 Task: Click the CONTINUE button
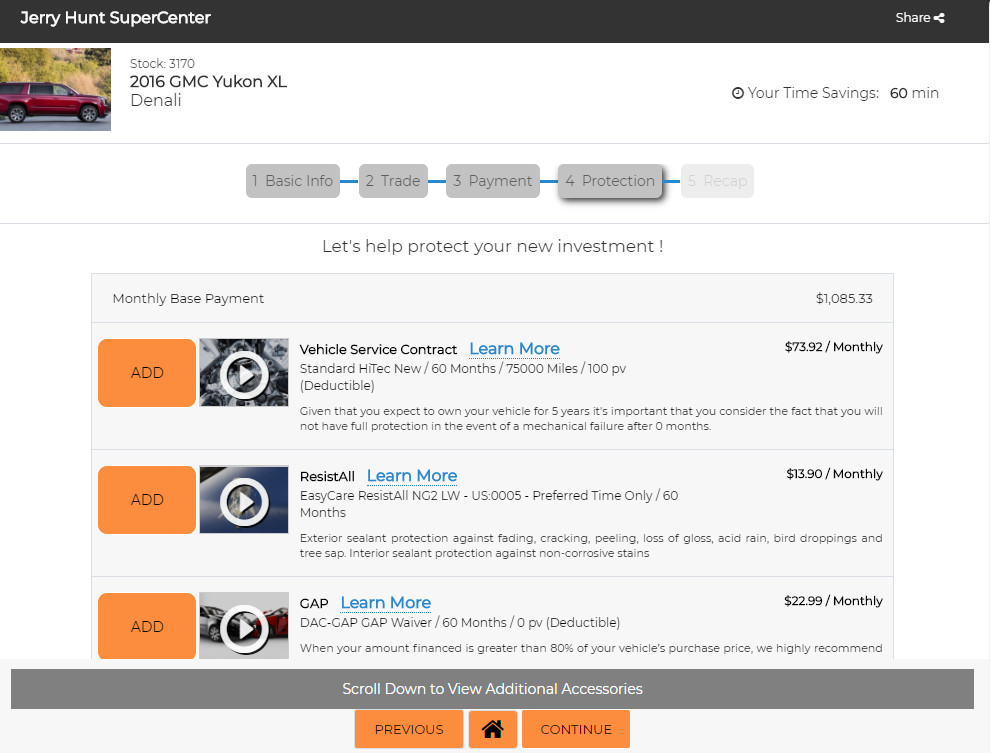576,729
